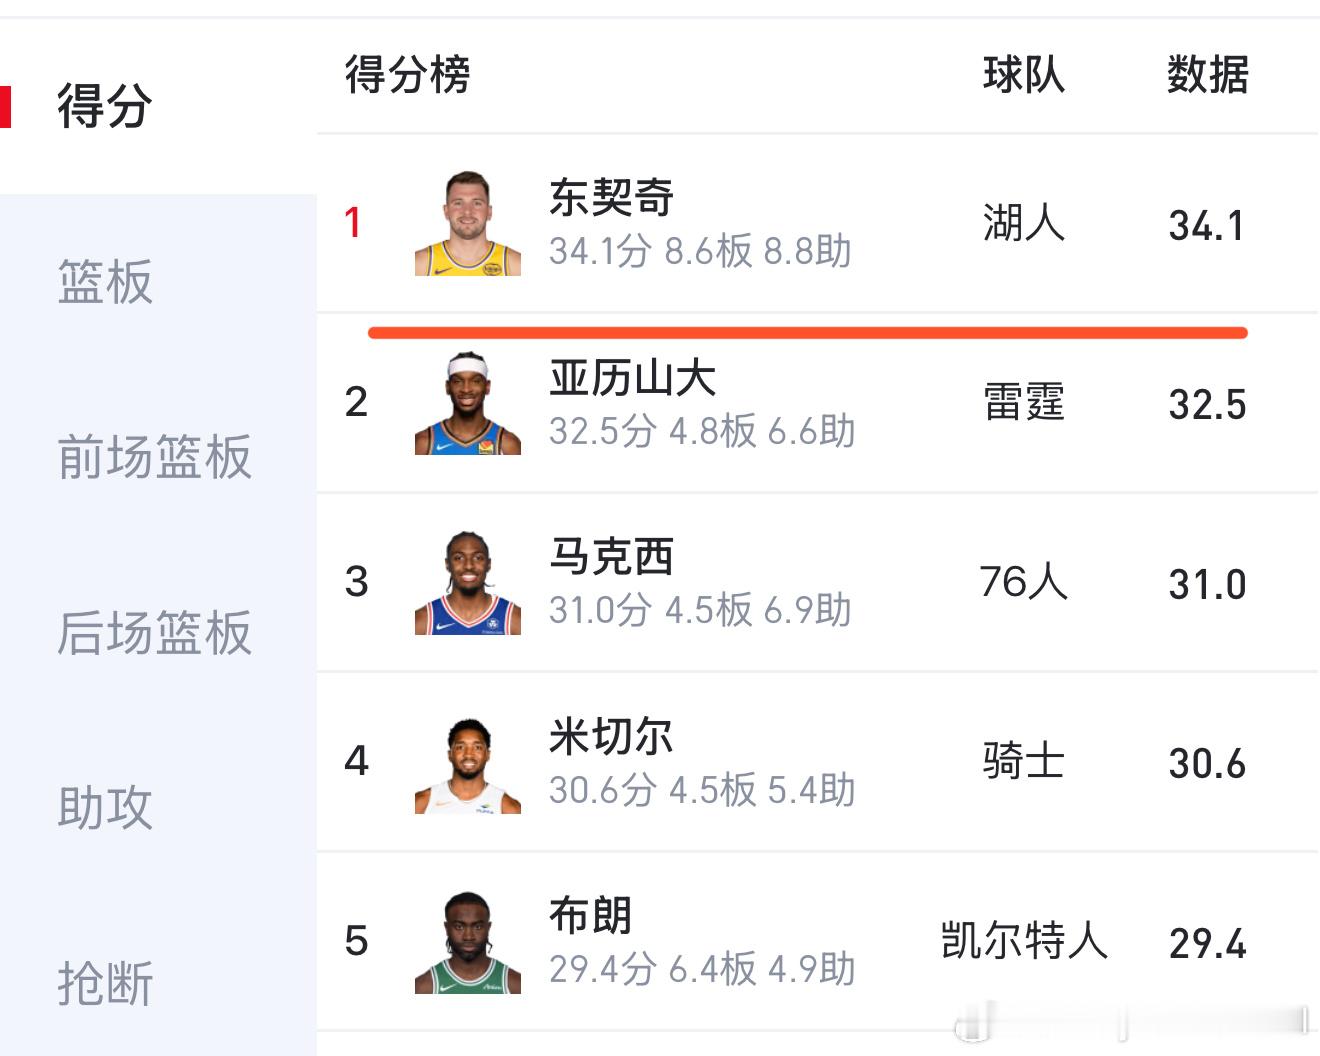The width and height of the screenshot is (1320, 1056).
Task: Open the 前场篮板 rankings tab
Action: tap(154, 457)
